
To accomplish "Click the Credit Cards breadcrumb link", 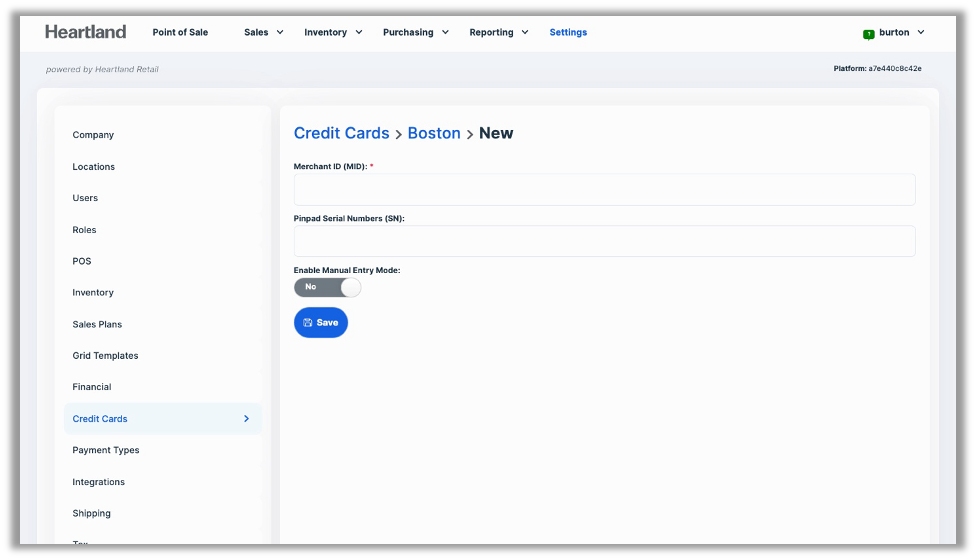I will point(341,133).
